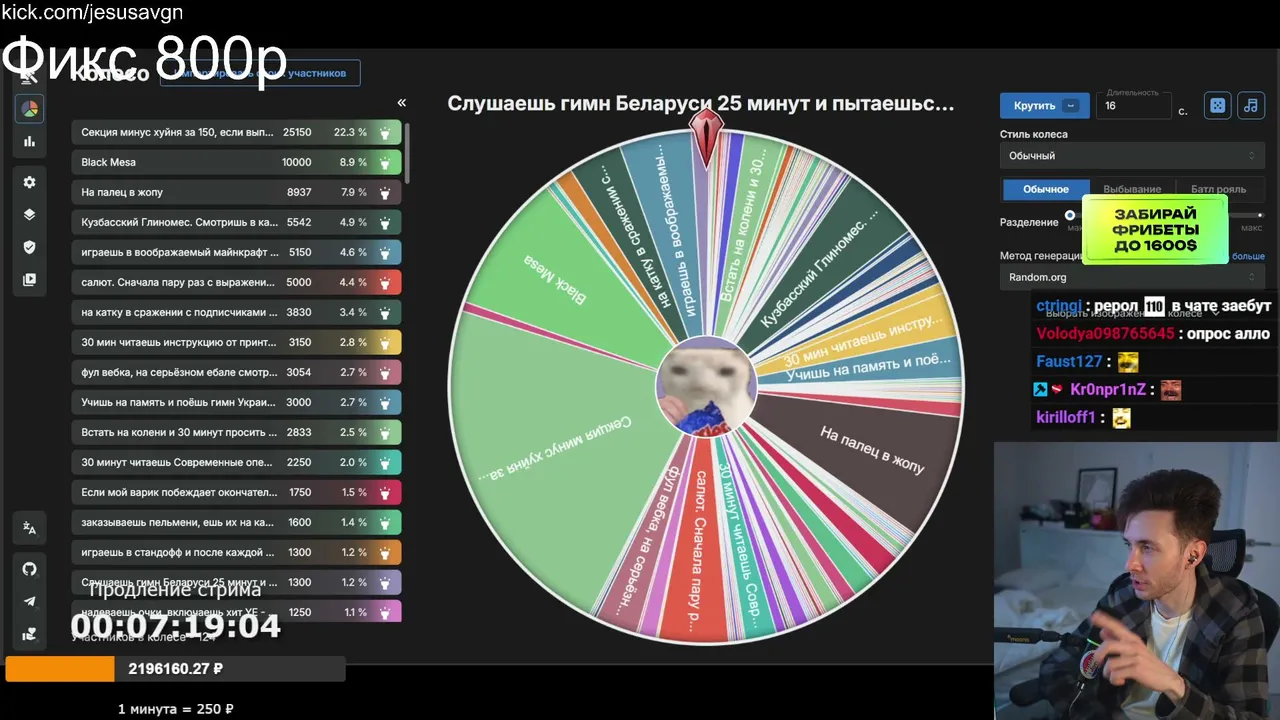Click the bulb icon on the воображаемый майнкрафт row

point(385,252)
